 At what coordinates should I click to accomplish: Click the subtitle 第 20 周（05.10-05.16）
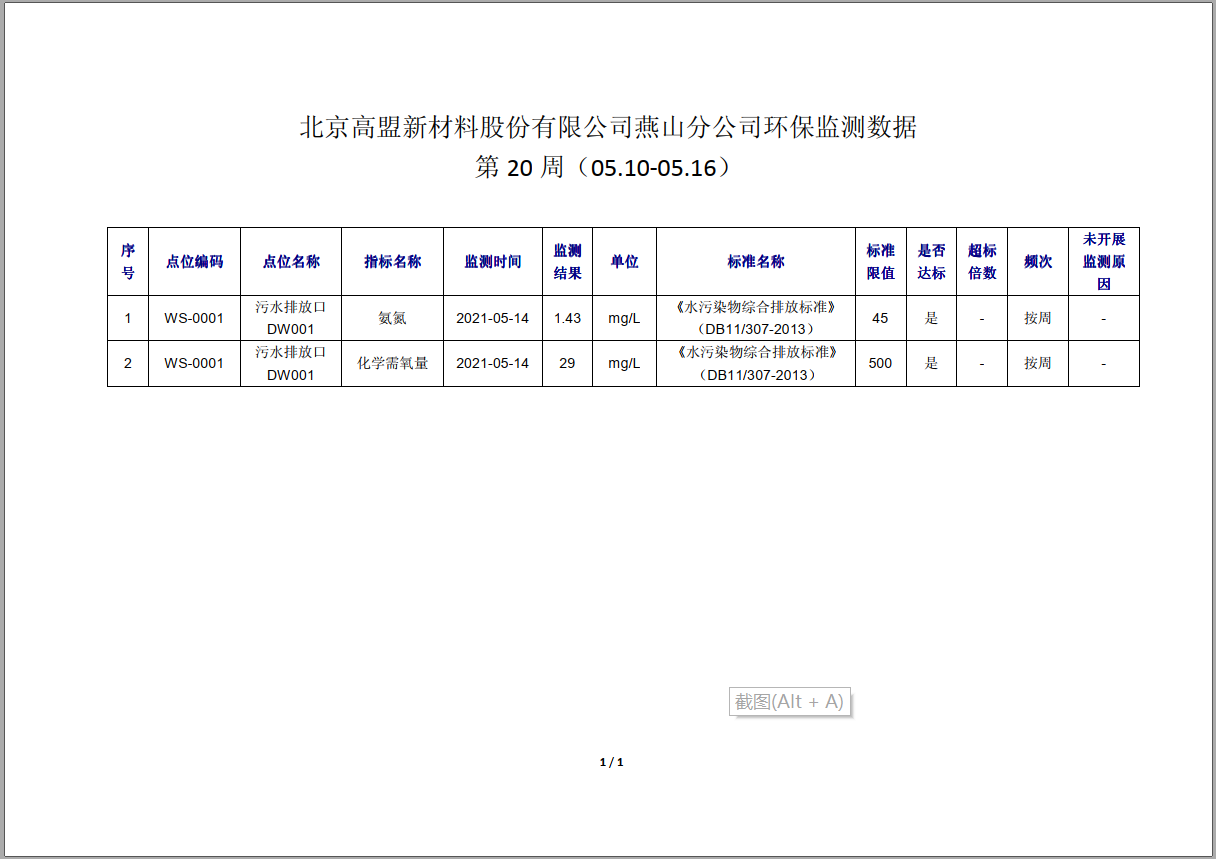(608, 167)
